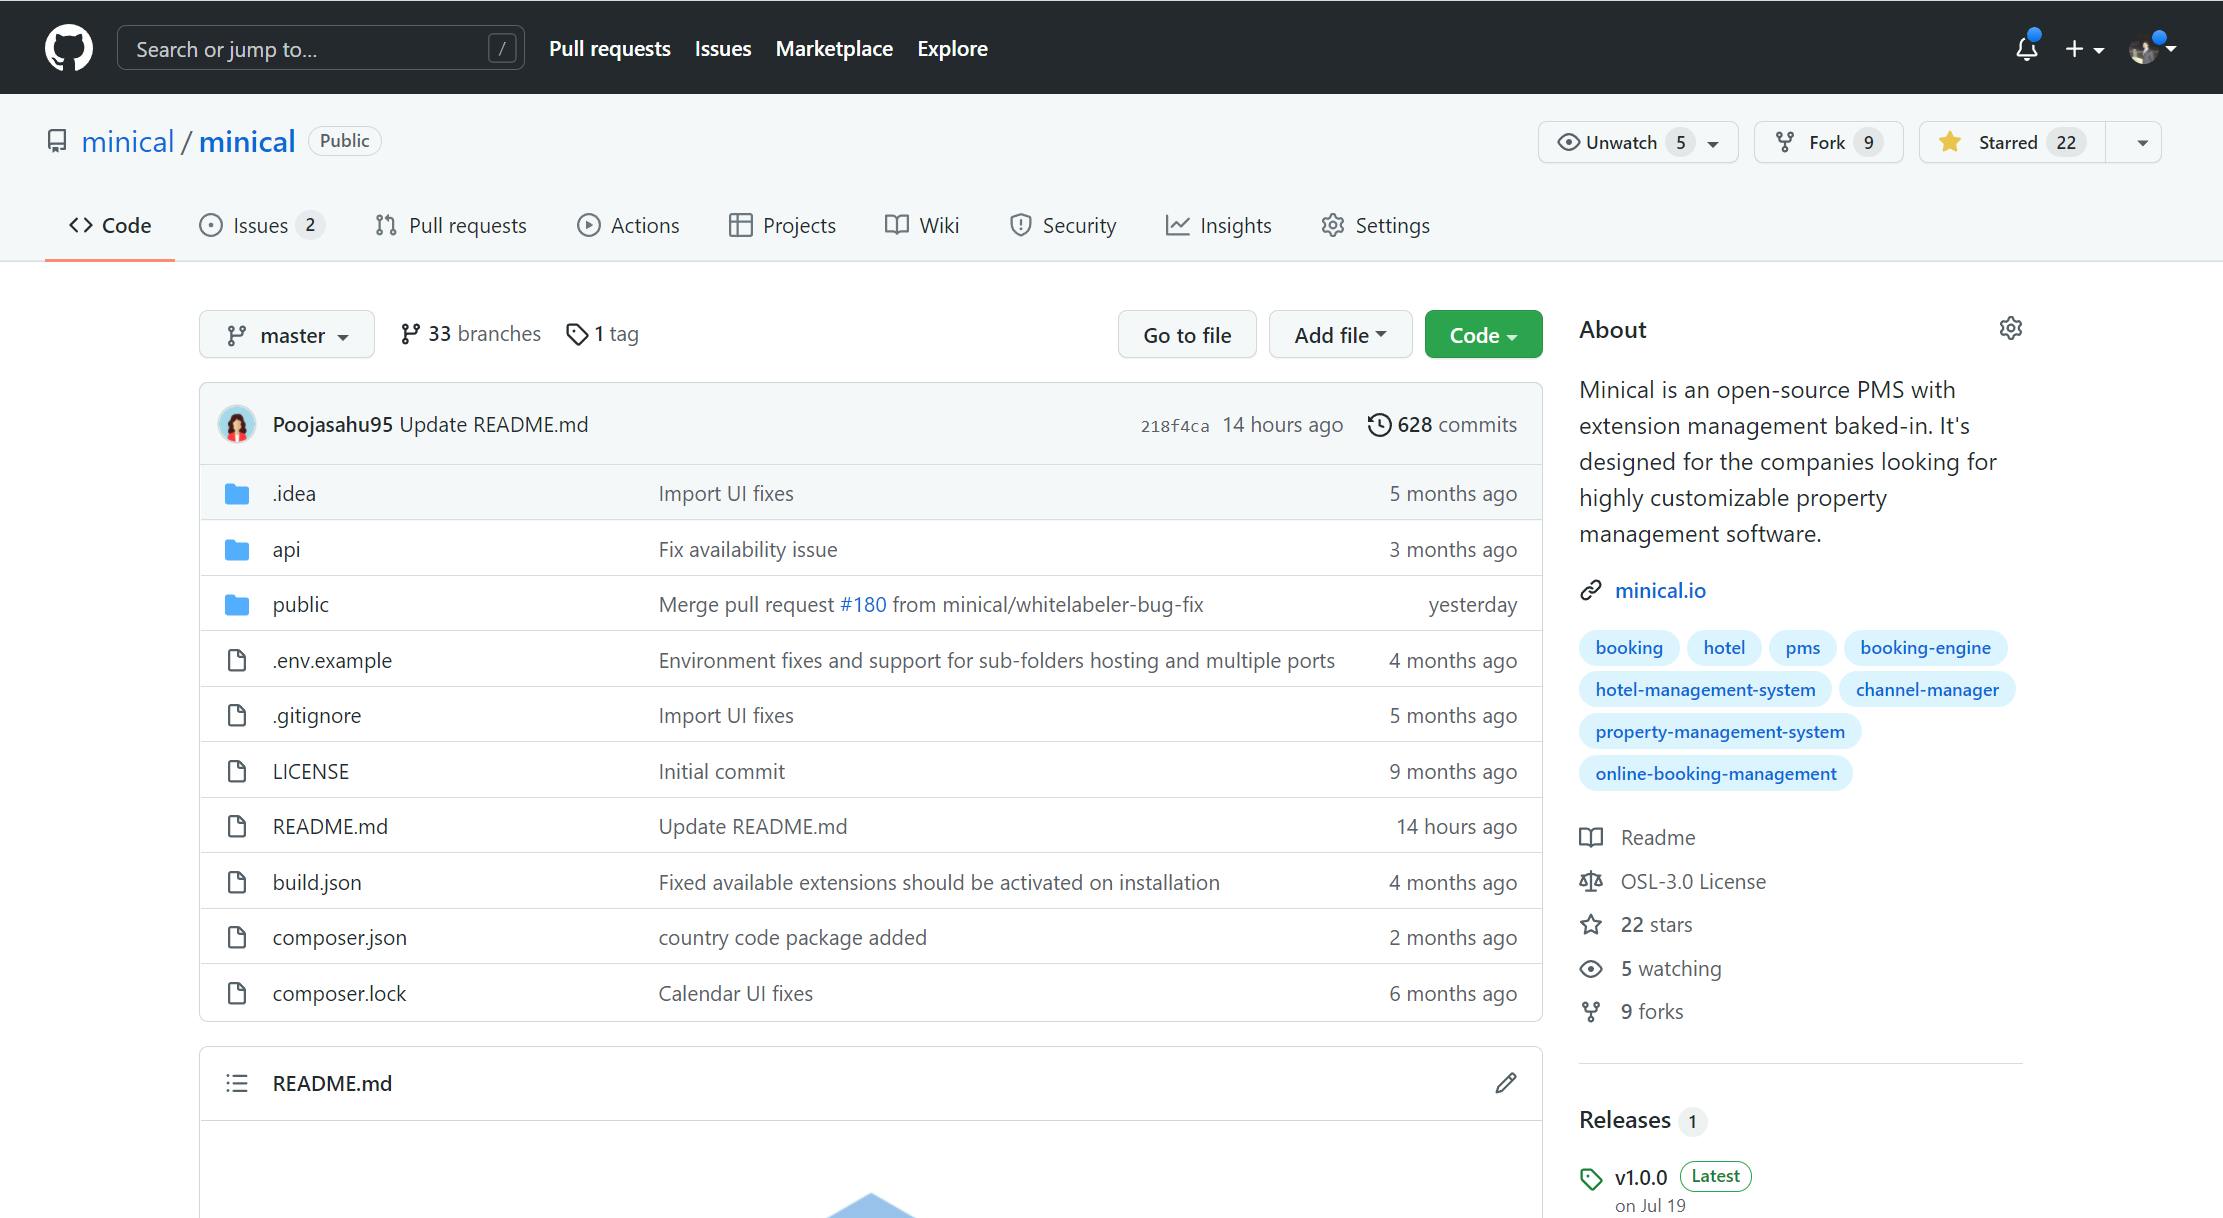This screenshot has height=1218, width=2223.
Task: Switch to the Issues tab
Action: (260, 226)
